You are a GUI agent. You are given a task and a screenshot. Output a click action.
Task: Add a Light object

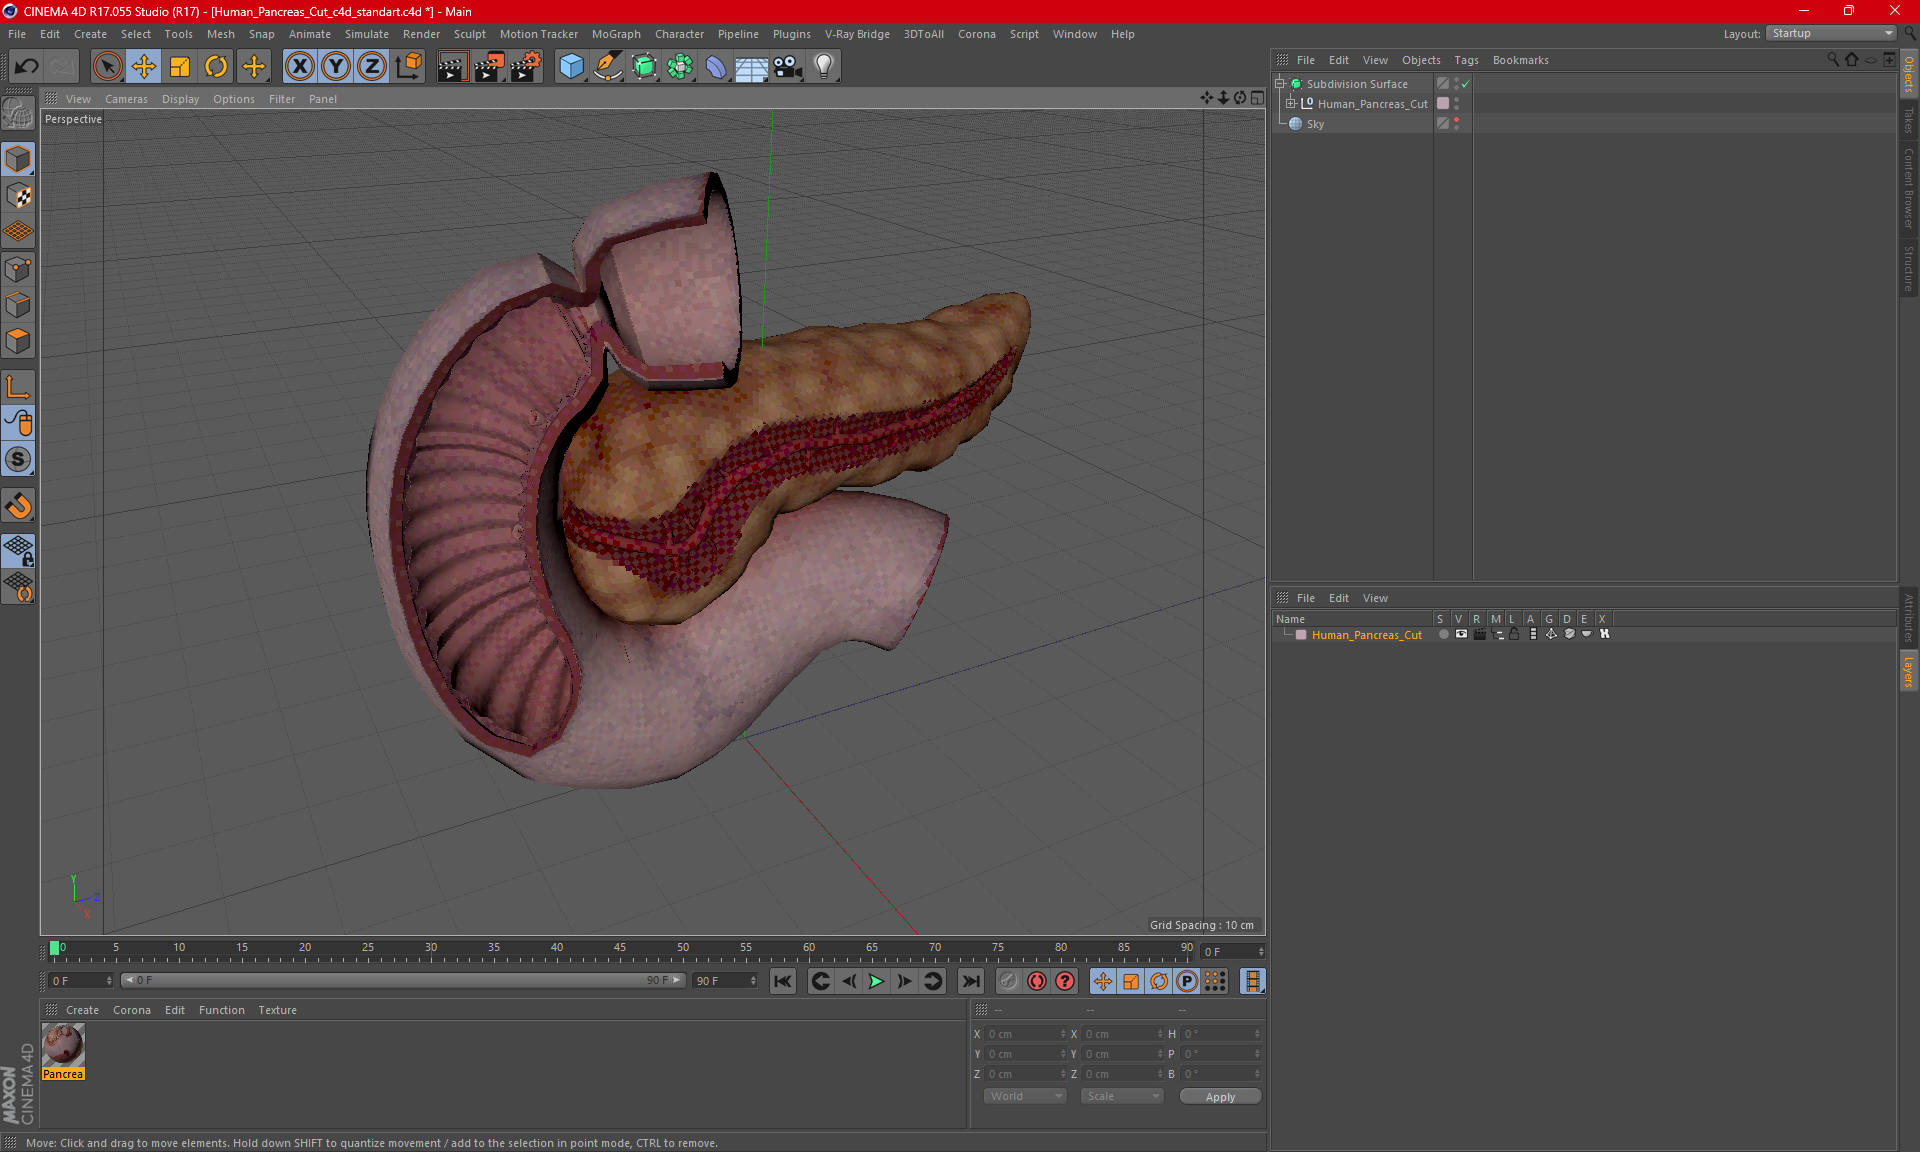[x=824, y=66]
